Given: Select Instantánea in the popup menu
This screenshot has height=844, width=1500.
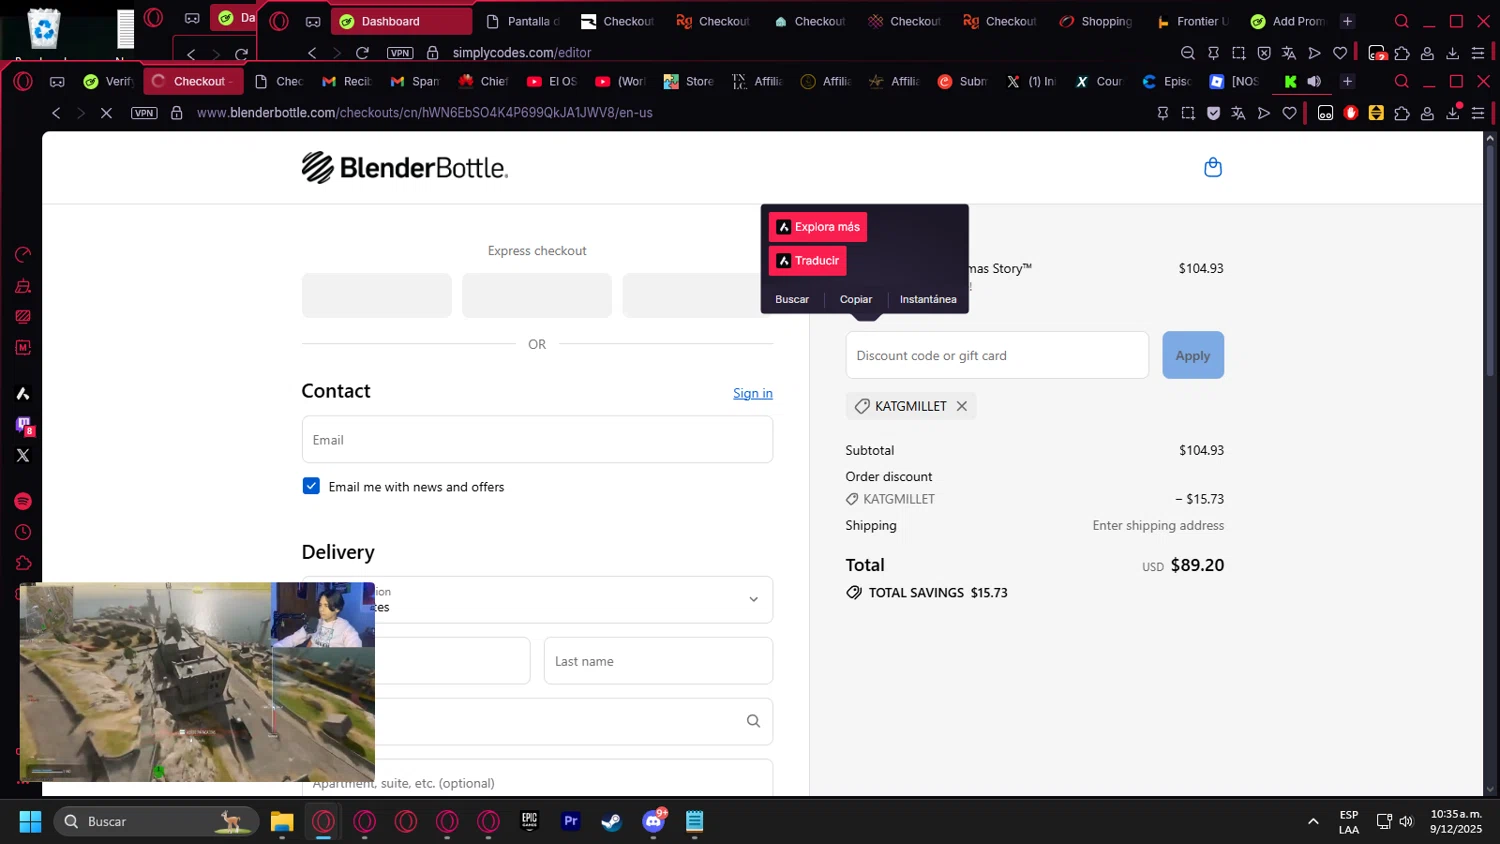Looking at the screenshot, I should point(928,299).
